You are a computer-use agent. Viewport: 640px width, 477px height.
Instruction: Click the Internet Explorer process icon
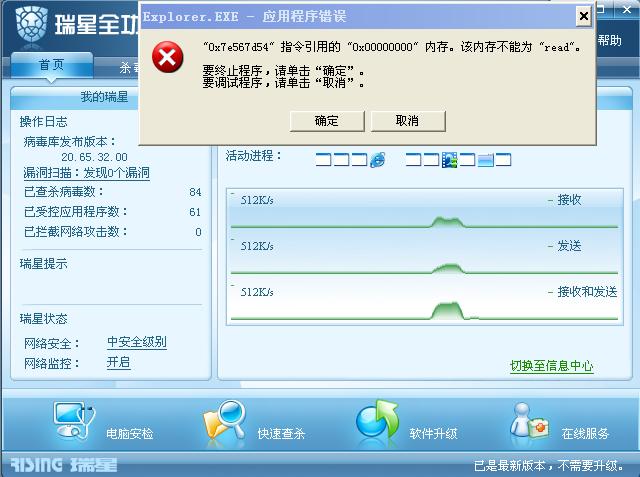click(378, 160)
